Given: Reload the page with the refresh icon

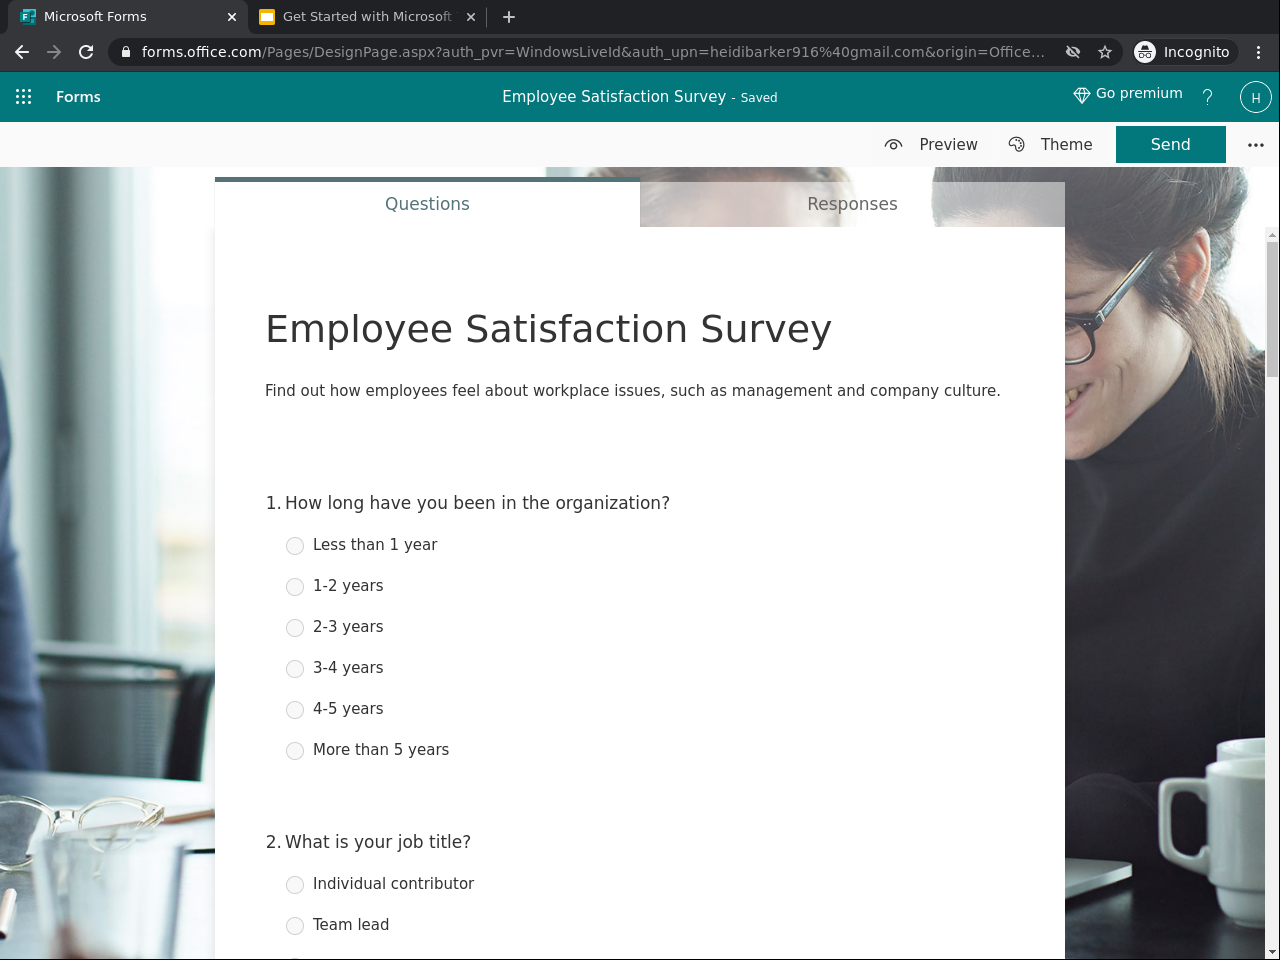Looking at the screenshot, I should (x=86, y=52).
